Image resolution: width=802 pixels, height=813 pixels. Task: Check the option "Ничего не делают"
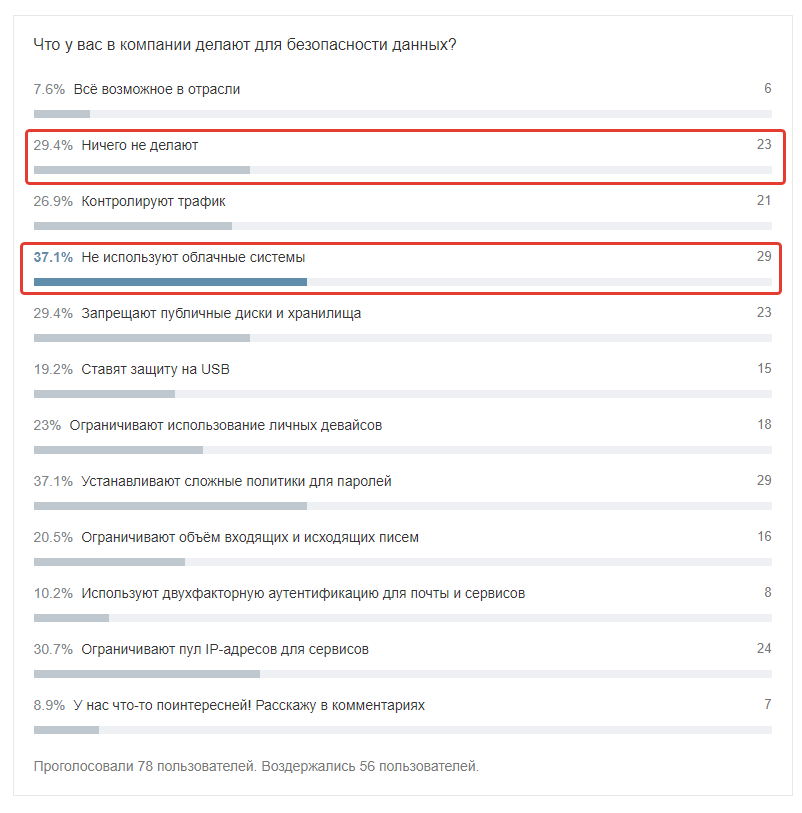(x=136, y=144)
